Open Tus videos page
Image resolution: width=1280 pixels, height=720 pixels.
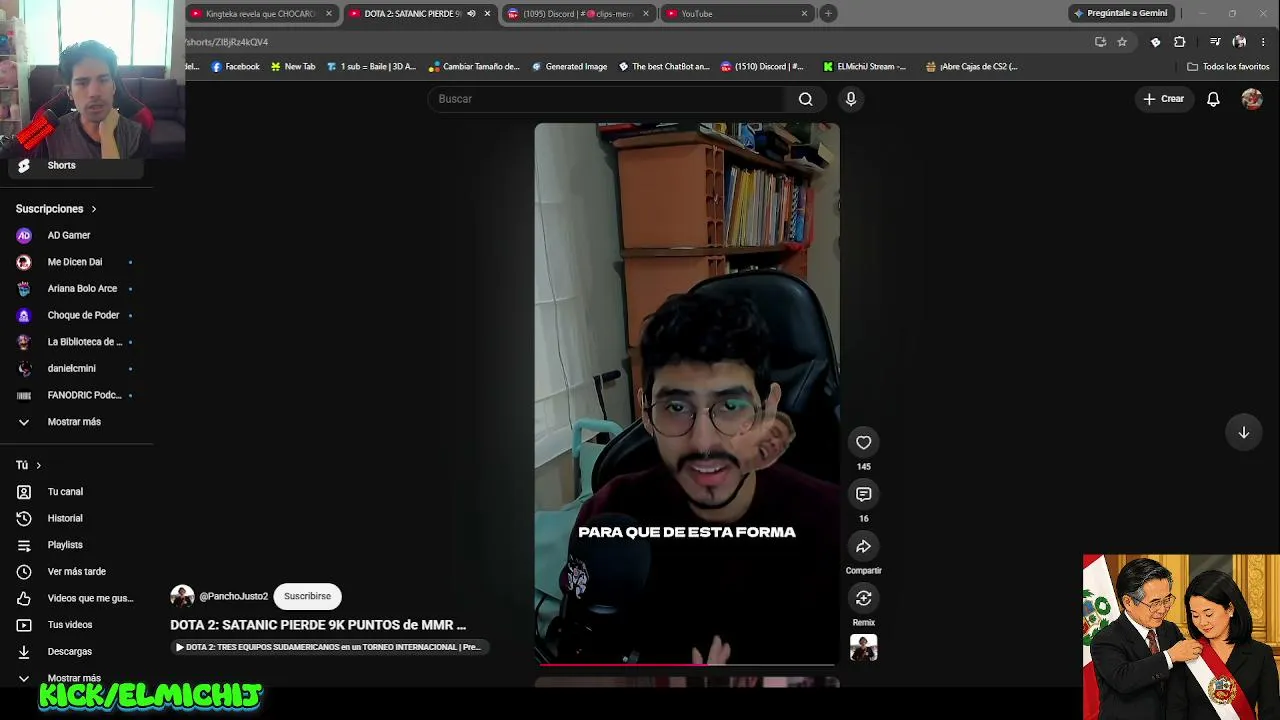click(x=77, y=625)
